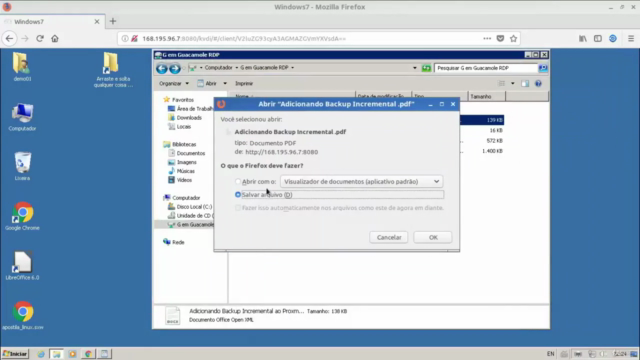Viewport: 640px width, 360px height.
Task: Select Rede in the navigation pane
Action: 174,242
